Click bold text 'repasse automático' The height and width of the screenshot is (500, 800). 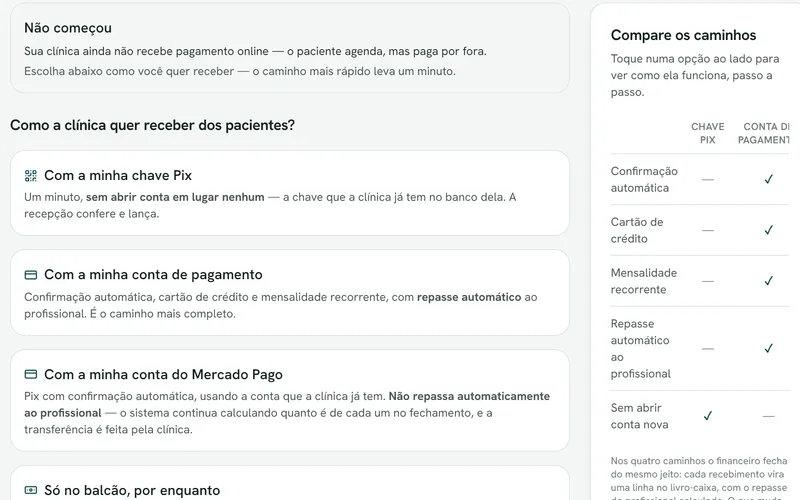click(x=469, y=297)
